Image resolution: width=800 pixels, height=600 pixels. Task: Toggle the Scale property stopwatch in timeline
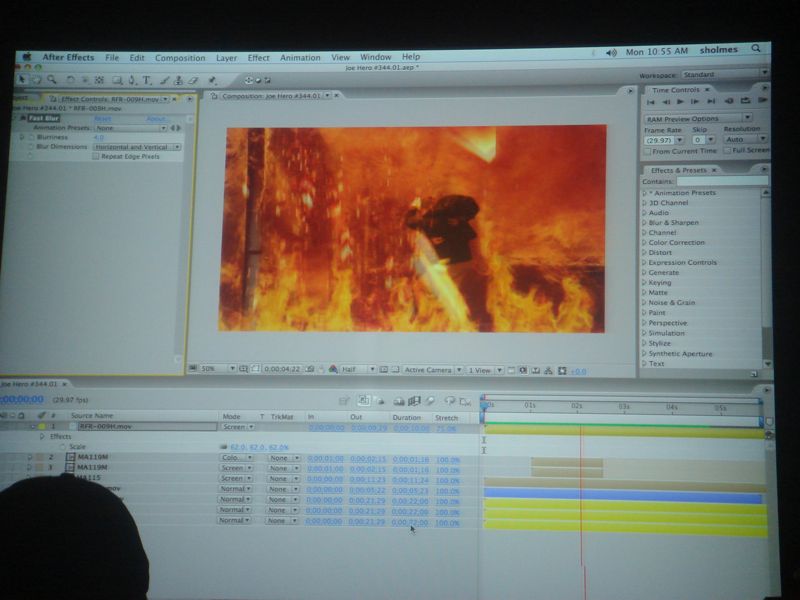[62, 446]
